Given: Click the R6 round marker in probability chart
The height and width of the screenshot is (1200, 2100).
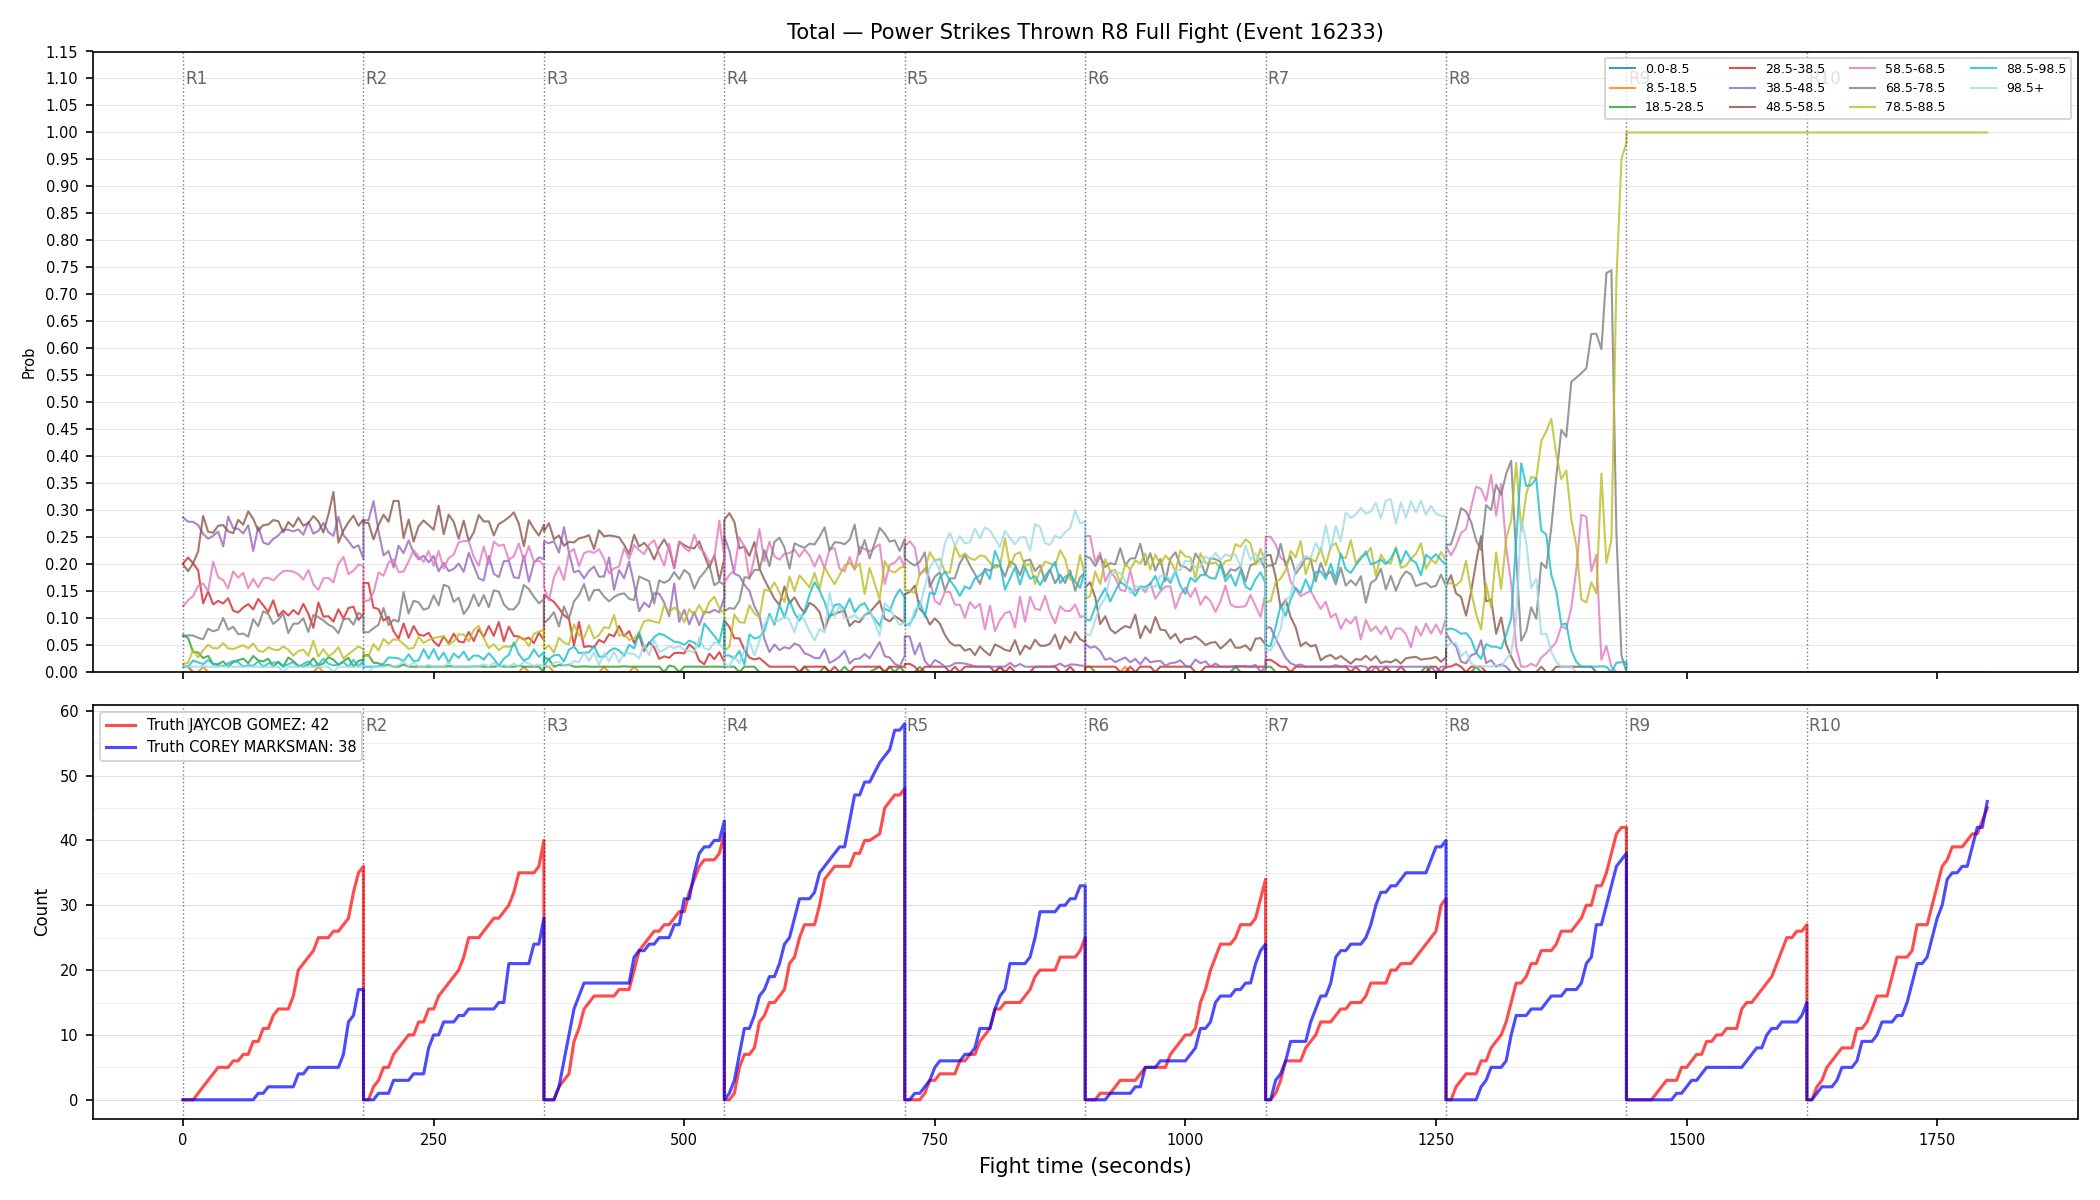Looking at the screenshot, I should [1098, 78].
